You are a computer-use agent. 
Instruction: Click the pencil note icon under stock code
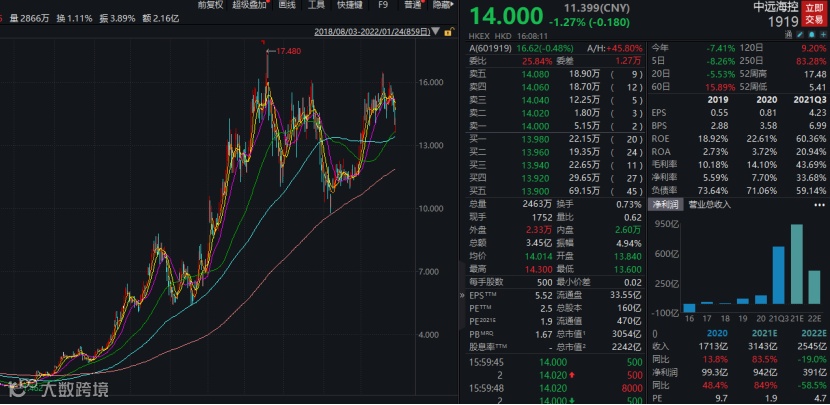[801, 34]
